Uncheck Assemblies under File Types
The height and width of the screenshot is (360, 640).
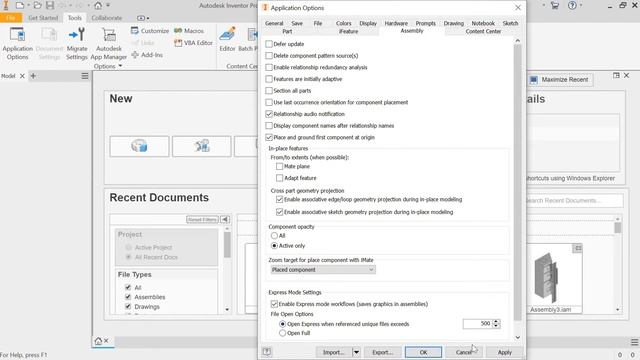tap(128, 297)
